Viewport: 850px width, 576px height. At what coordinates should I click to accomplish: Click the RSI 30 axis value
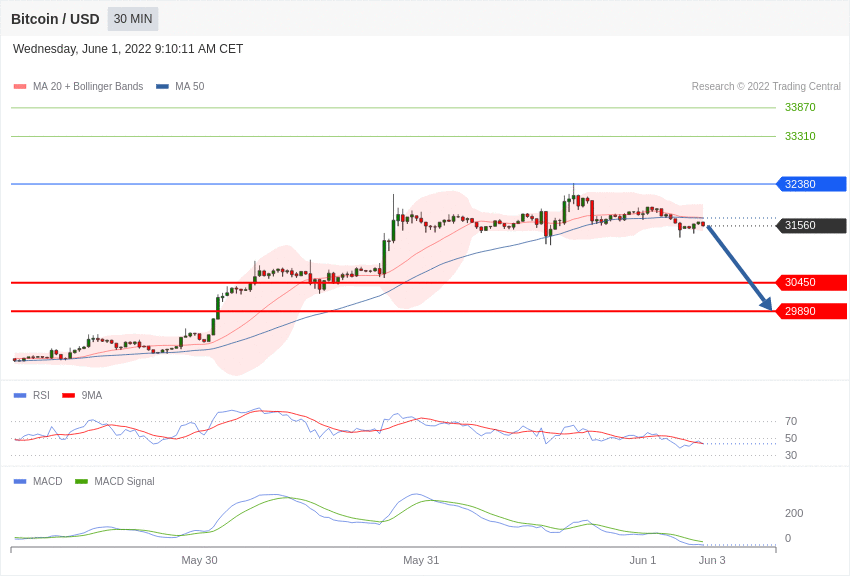tap(791, 455)
